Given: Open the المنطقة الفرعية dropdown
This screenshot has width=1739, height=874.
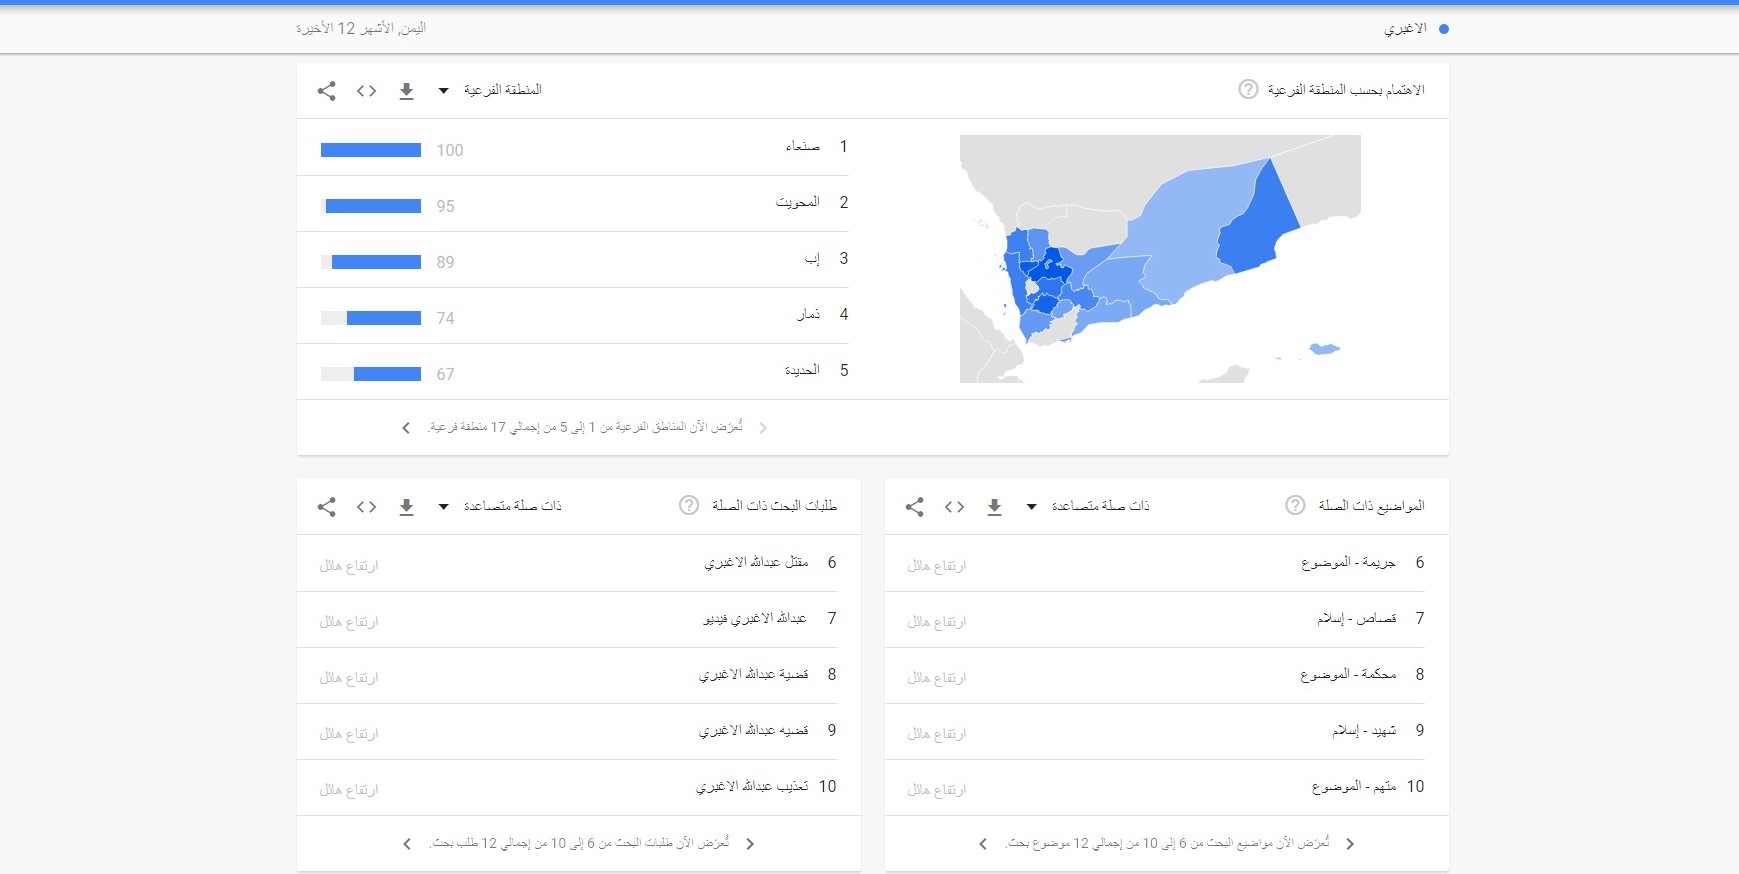Looking at the screenshot, I should pyautogui.click(x=490, y=90).
